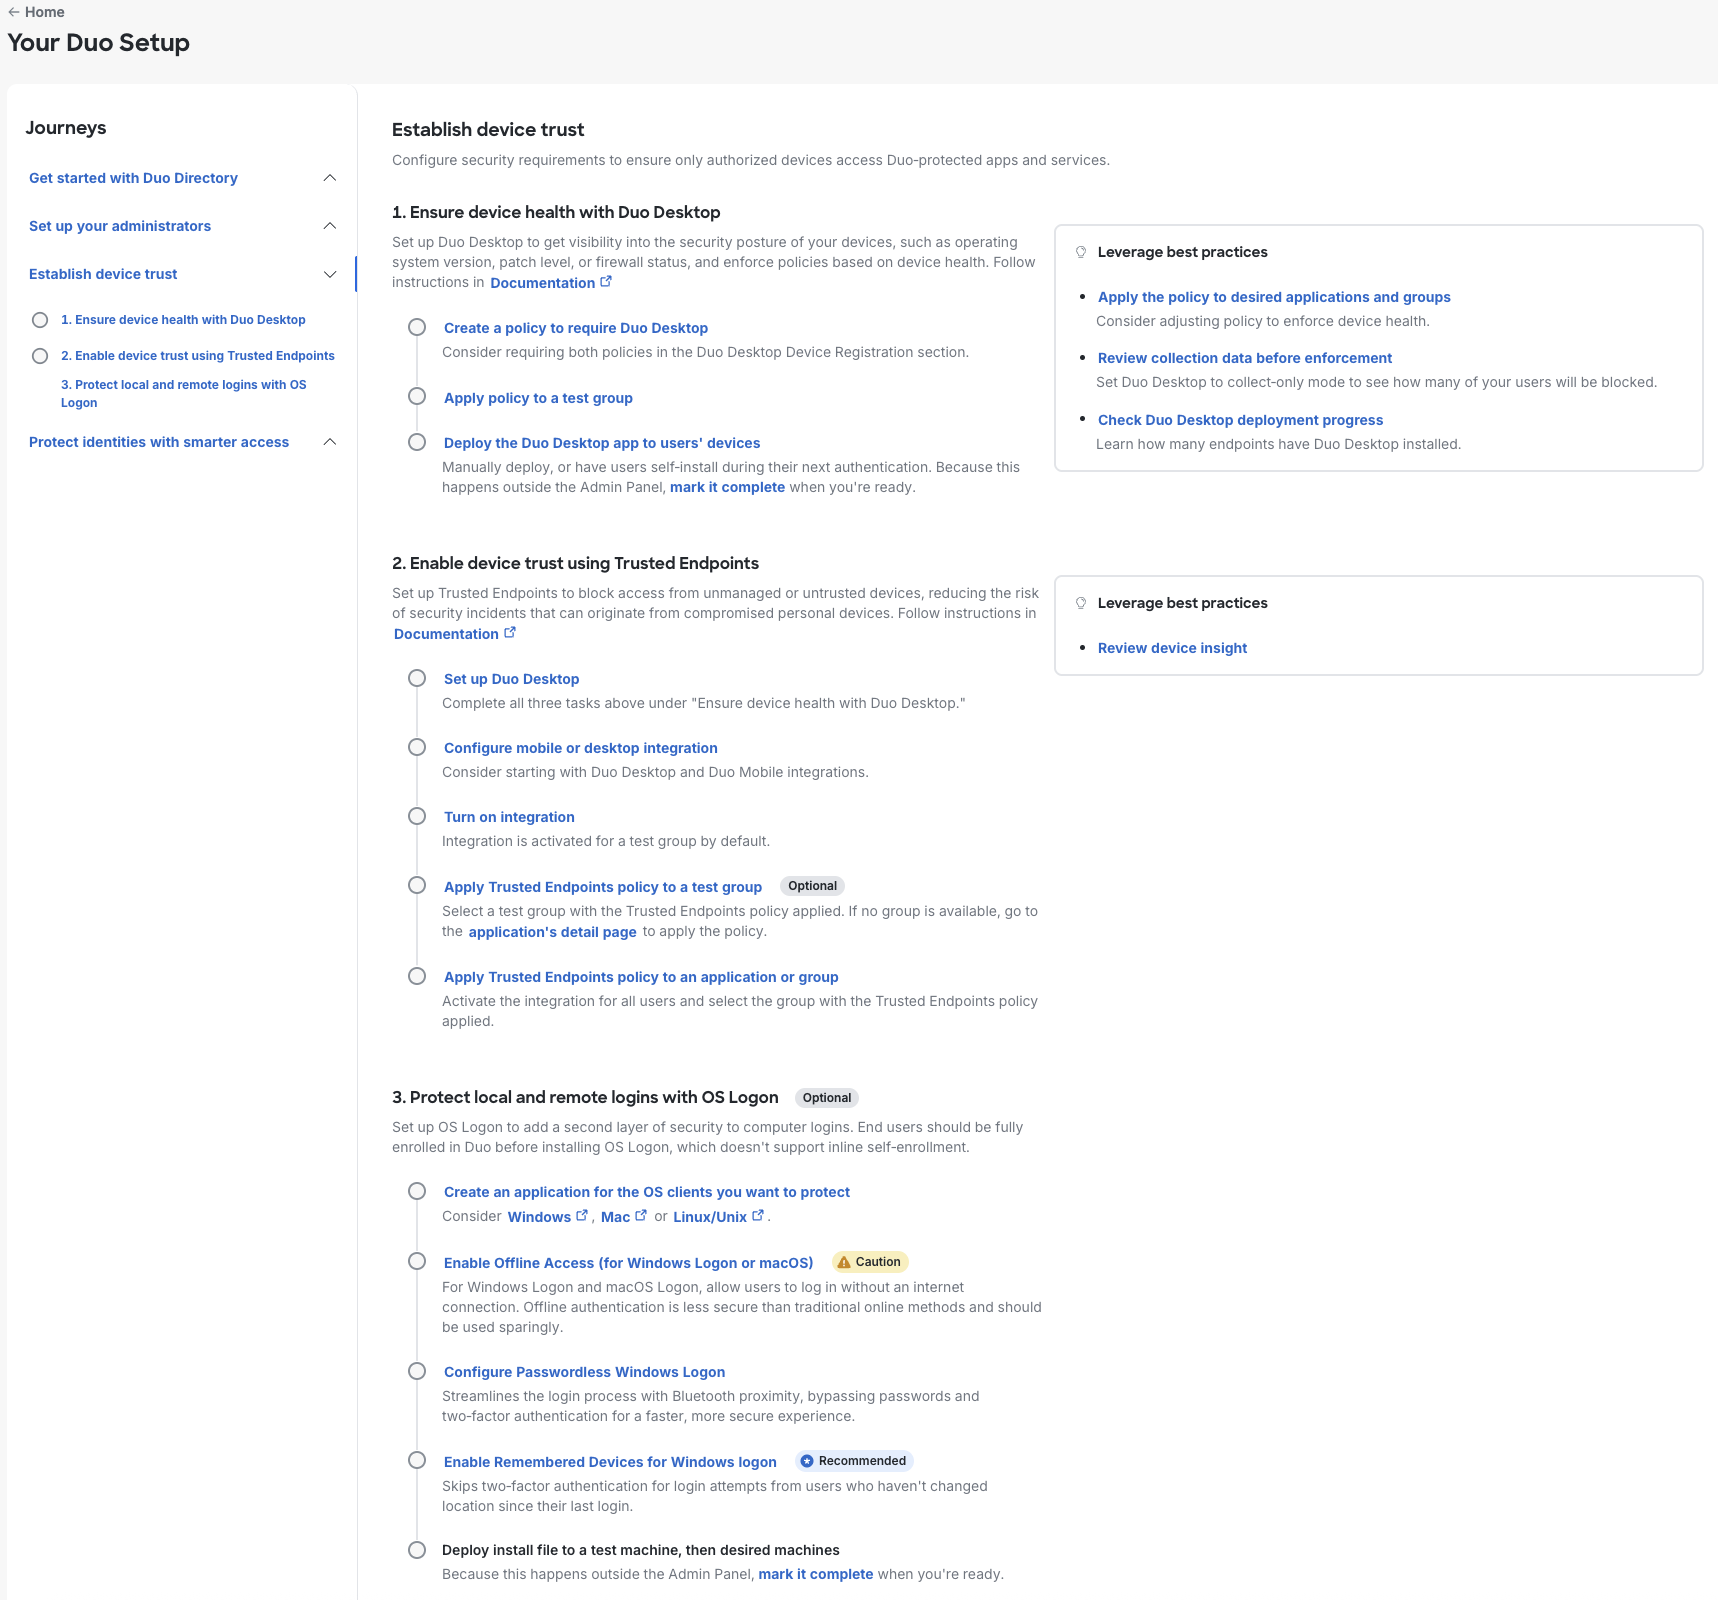Image resolution: width=1718 pixels, height=1600 pixels.
Task: Go to sidebar step 2 Enable device trust
Action: point(198,356)
